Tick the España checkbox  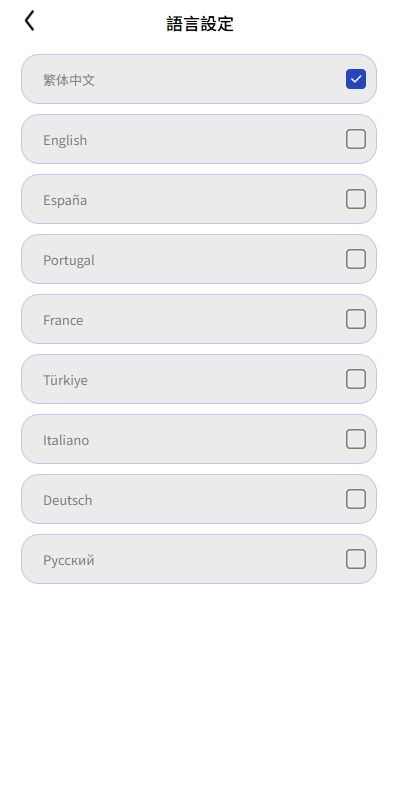point(356,199)
